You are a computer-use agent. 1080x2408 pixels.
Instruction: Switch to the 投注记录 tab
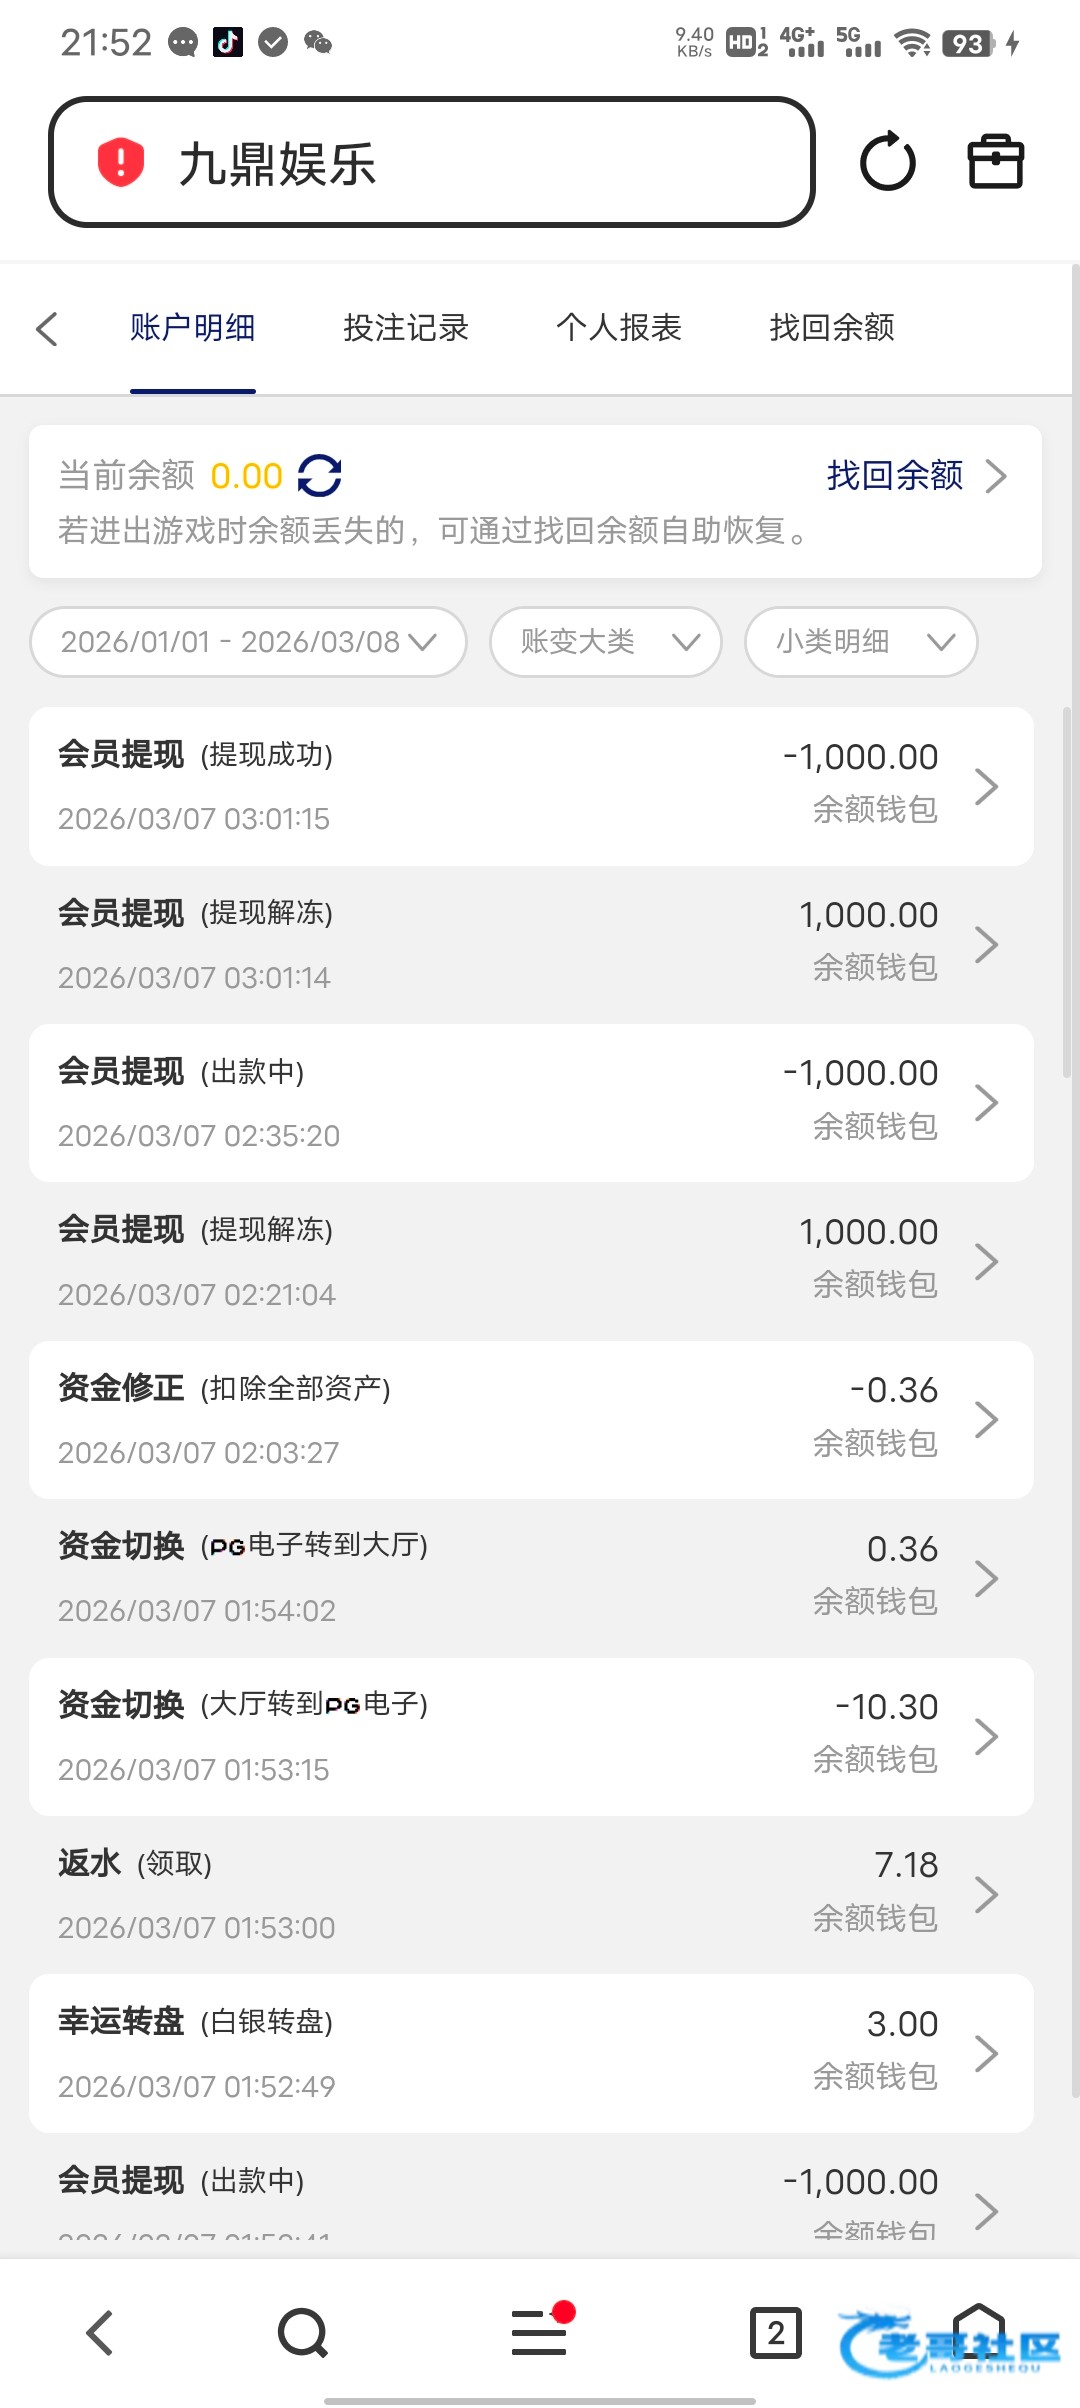tap(406, 328)
